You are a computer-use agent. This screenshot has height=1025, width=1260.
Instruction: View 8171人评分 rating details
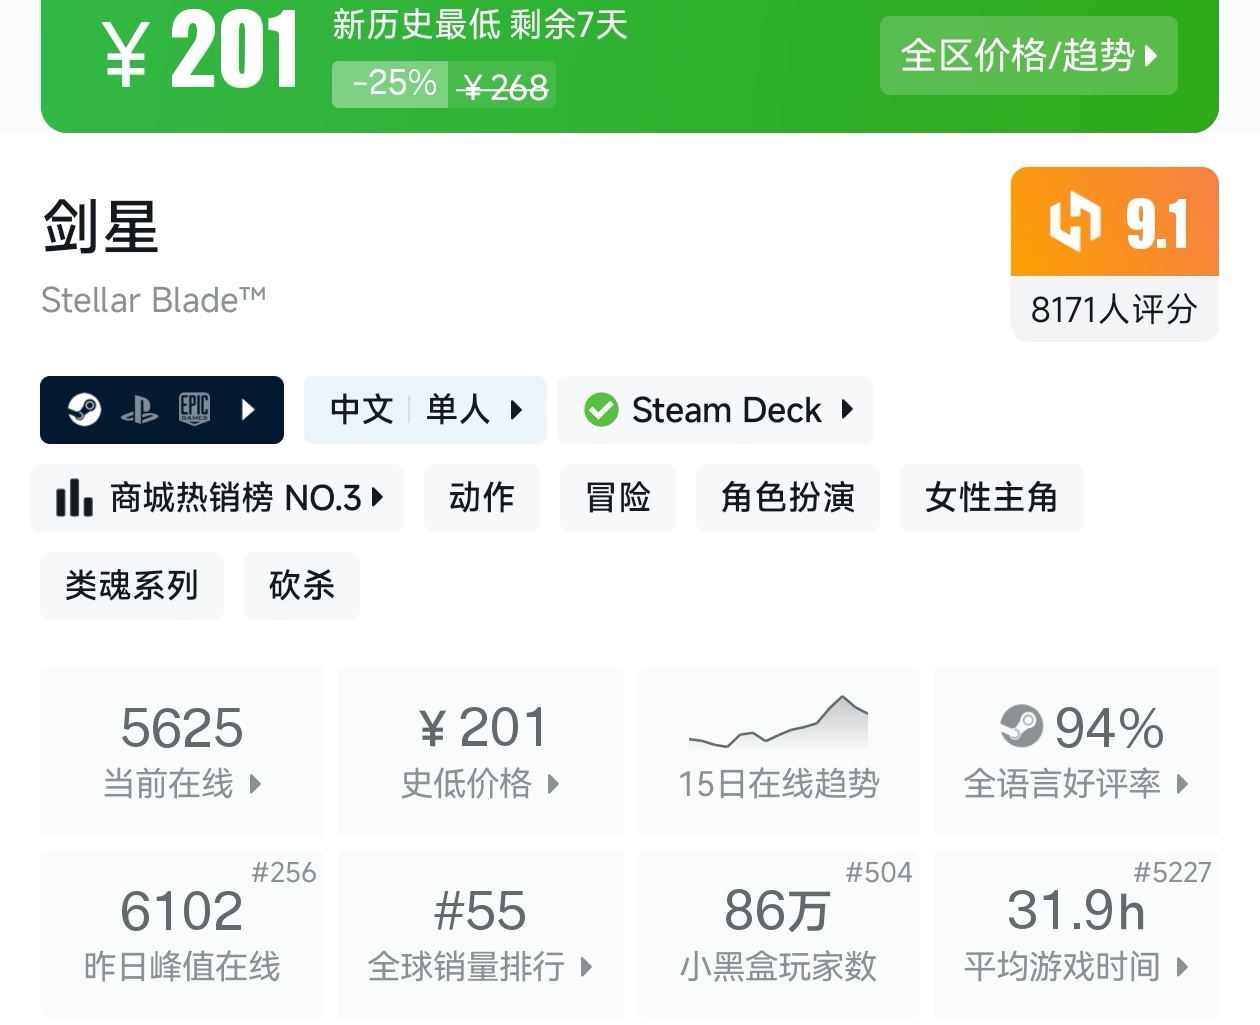[1114, 309]
